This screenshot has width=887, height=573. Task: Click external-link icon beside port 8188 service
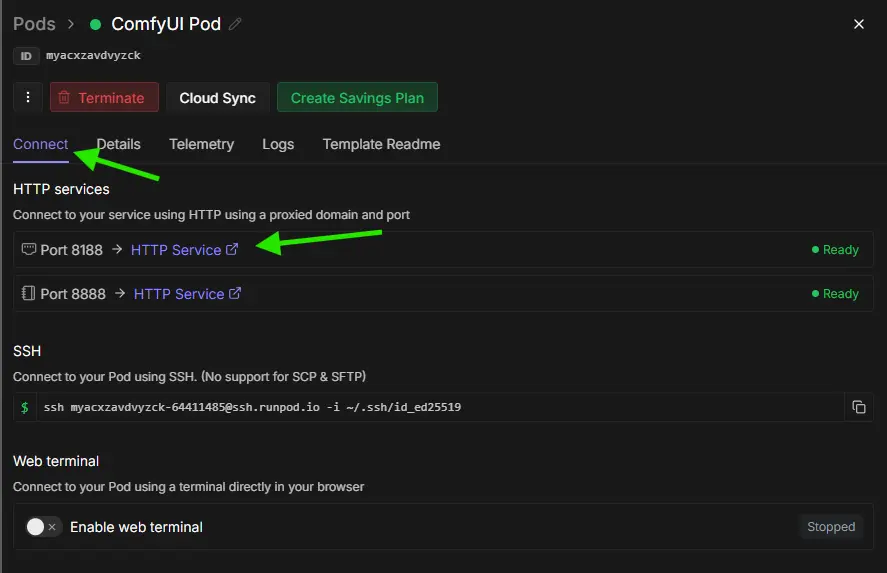tap(232, 250)
